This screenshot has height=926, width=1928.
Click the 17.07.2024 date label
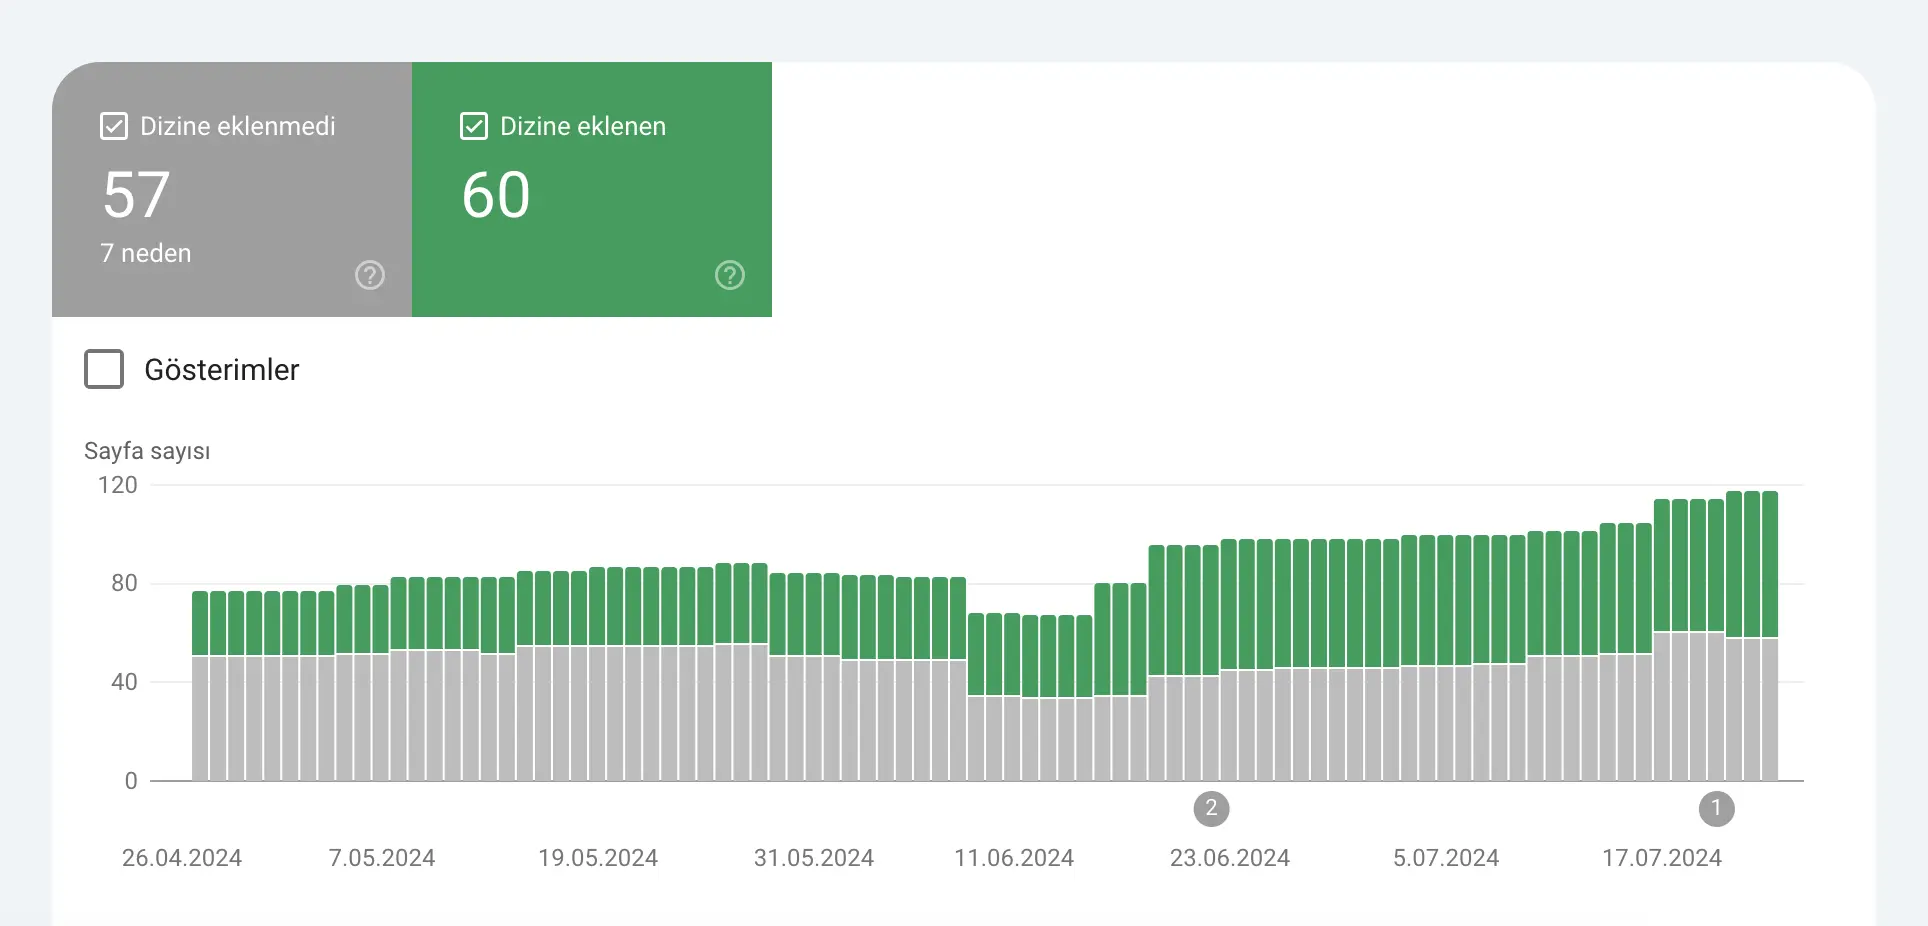coord(1662,858)
